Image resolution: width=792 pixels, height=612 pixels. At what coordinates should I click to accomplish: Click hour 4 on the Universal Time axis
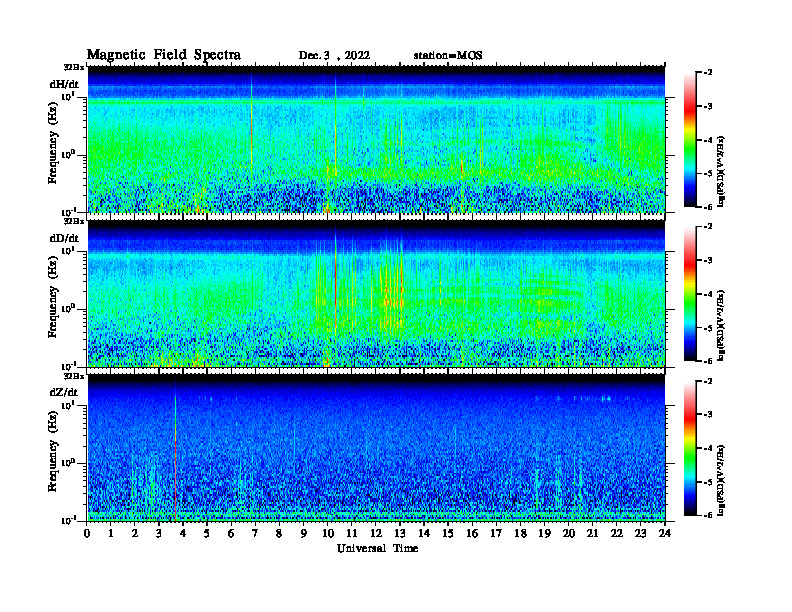(x=183, y=534)
